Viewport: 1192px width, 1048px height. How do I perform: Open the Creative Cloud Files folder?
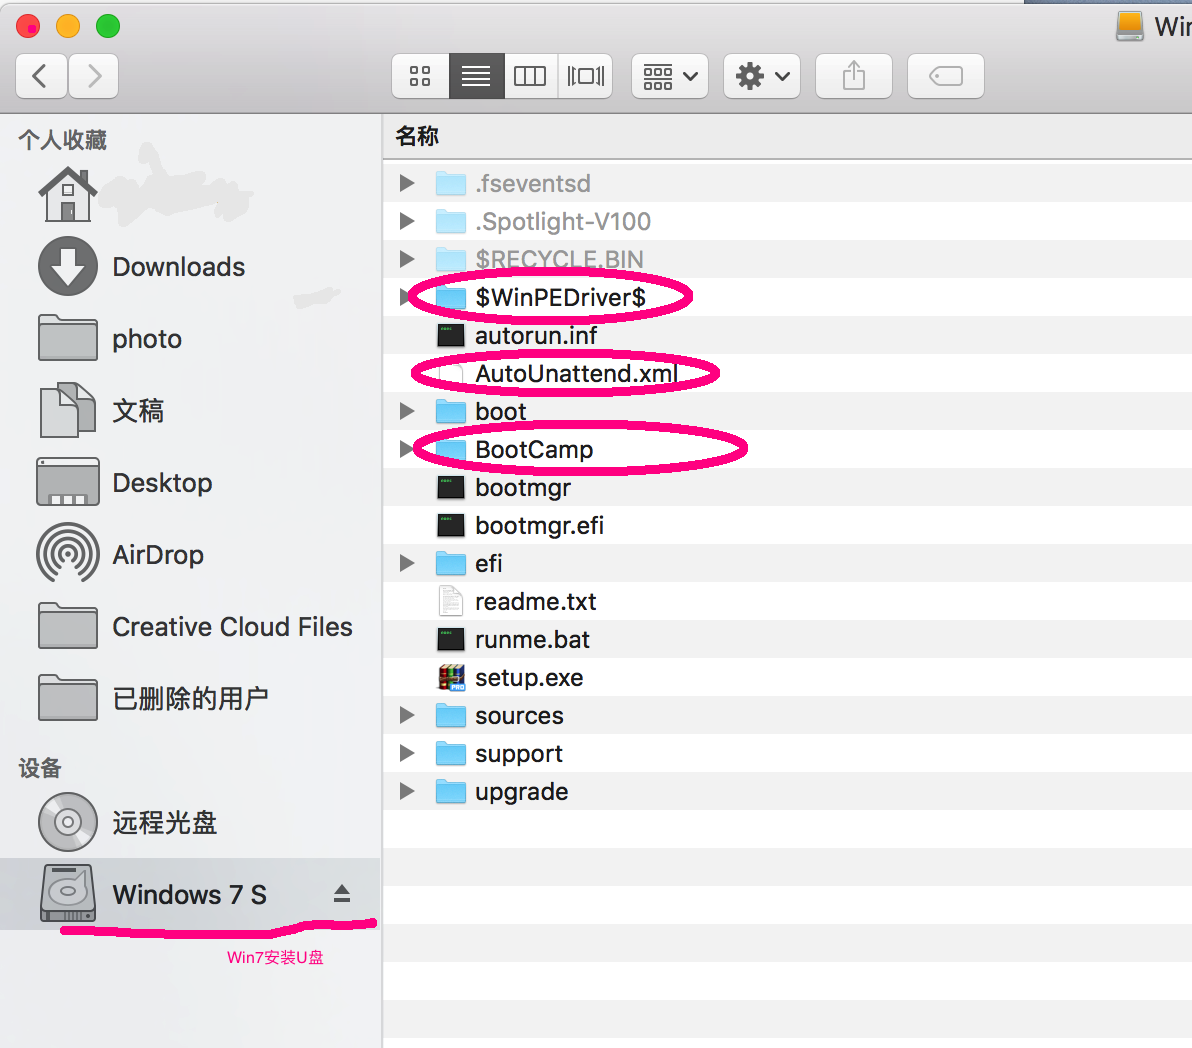[x=233, y=626]
